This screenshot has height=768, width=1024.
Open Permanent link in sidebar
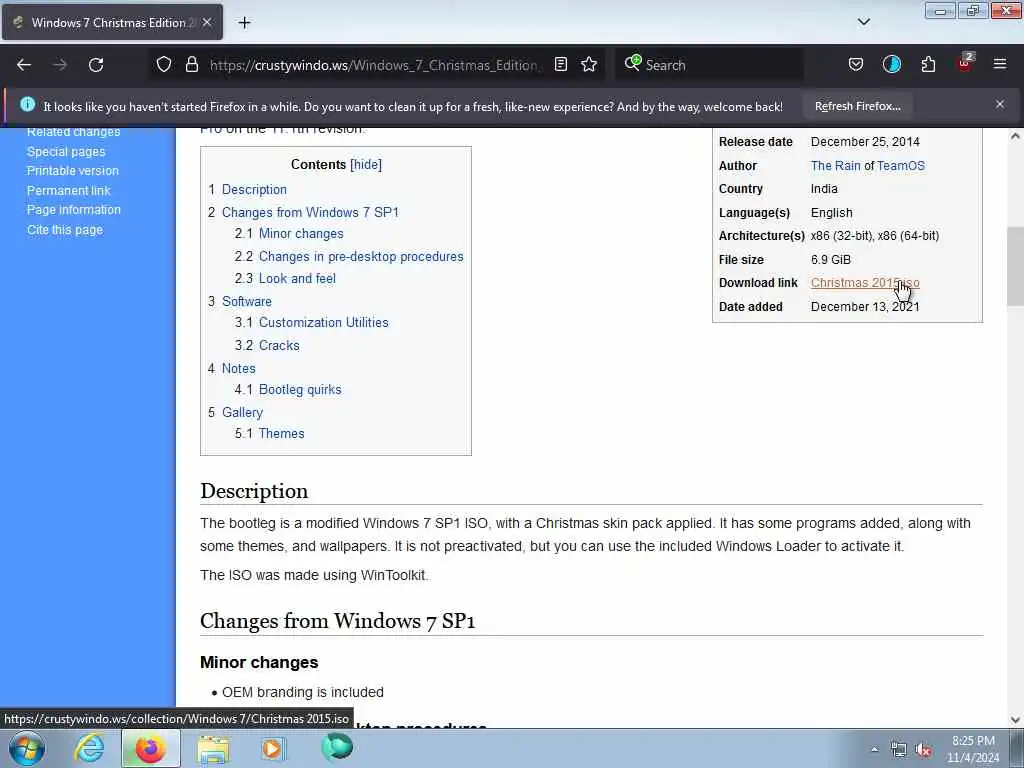(x=69, y=191)
